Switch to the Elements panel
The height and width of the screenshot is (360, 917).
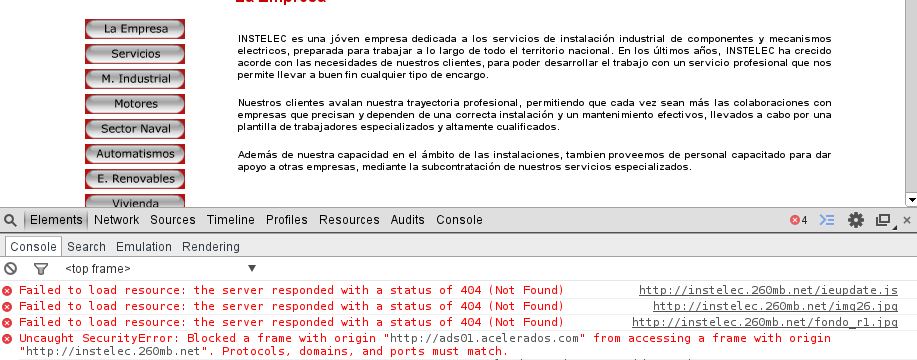tap(56, 220)
